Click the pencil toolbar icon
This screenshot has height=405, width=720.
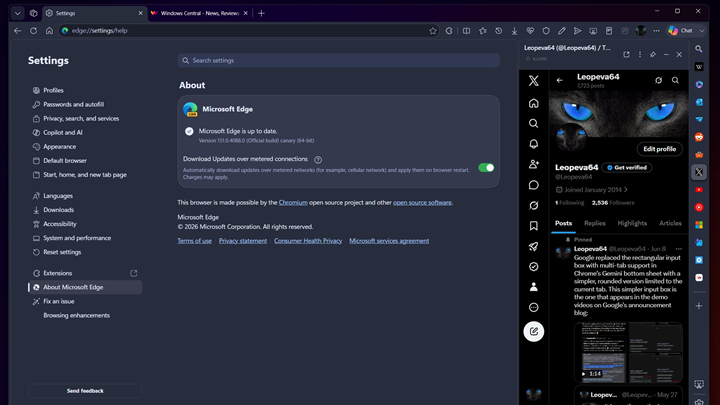[562, 31]
